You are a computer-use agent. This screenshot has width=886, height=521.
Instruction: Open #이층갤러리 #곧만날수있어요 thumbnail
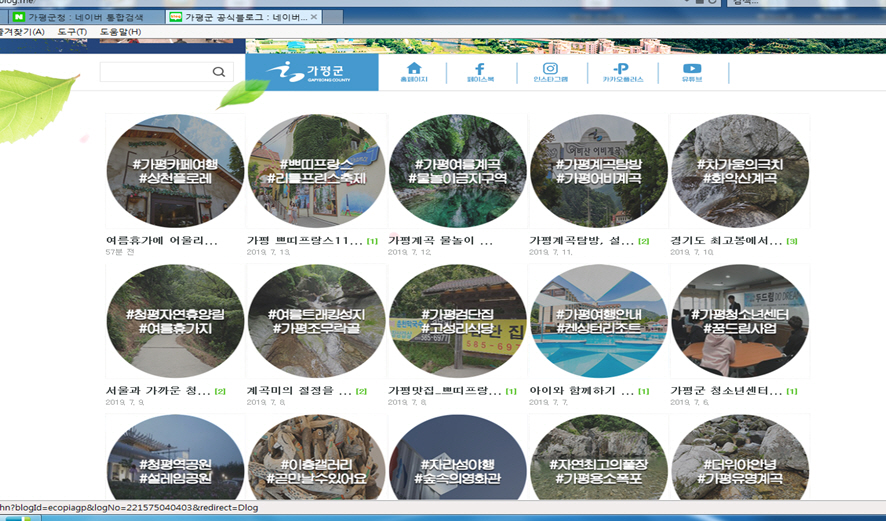click(x=316, y=458)
